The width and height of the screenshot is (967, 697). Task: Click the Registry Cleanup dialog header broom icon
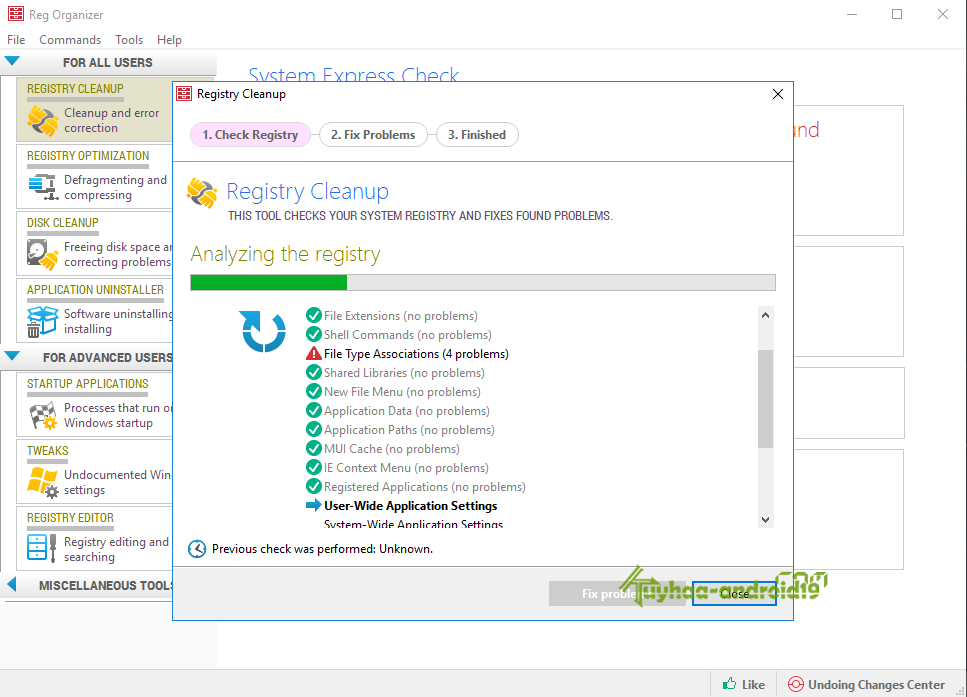(x=202, y=193)
